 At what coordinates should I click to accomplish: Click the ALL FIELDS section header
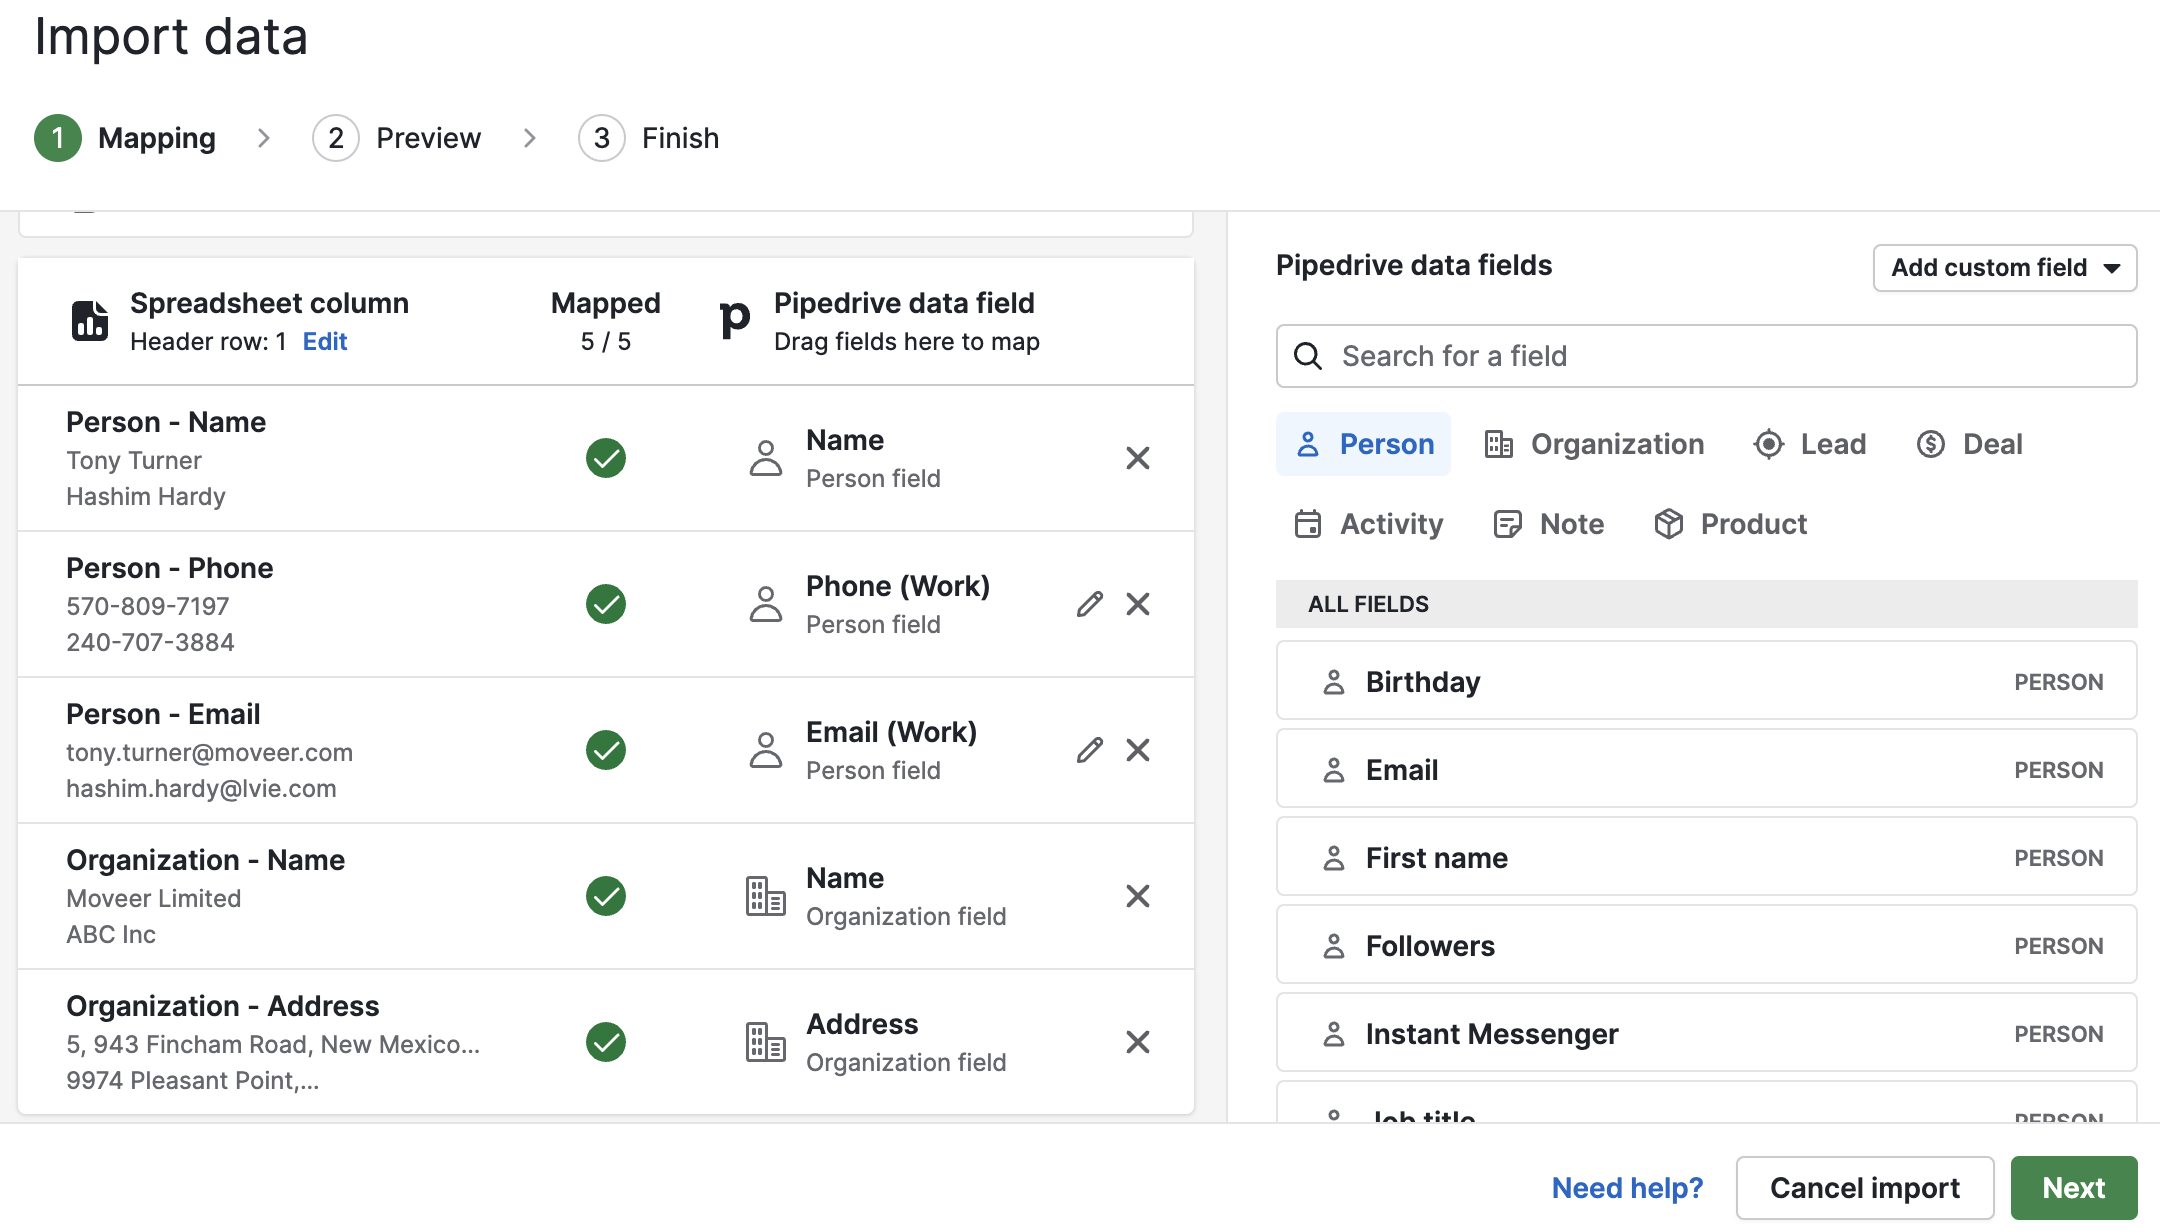click(x=1706, y=604)
